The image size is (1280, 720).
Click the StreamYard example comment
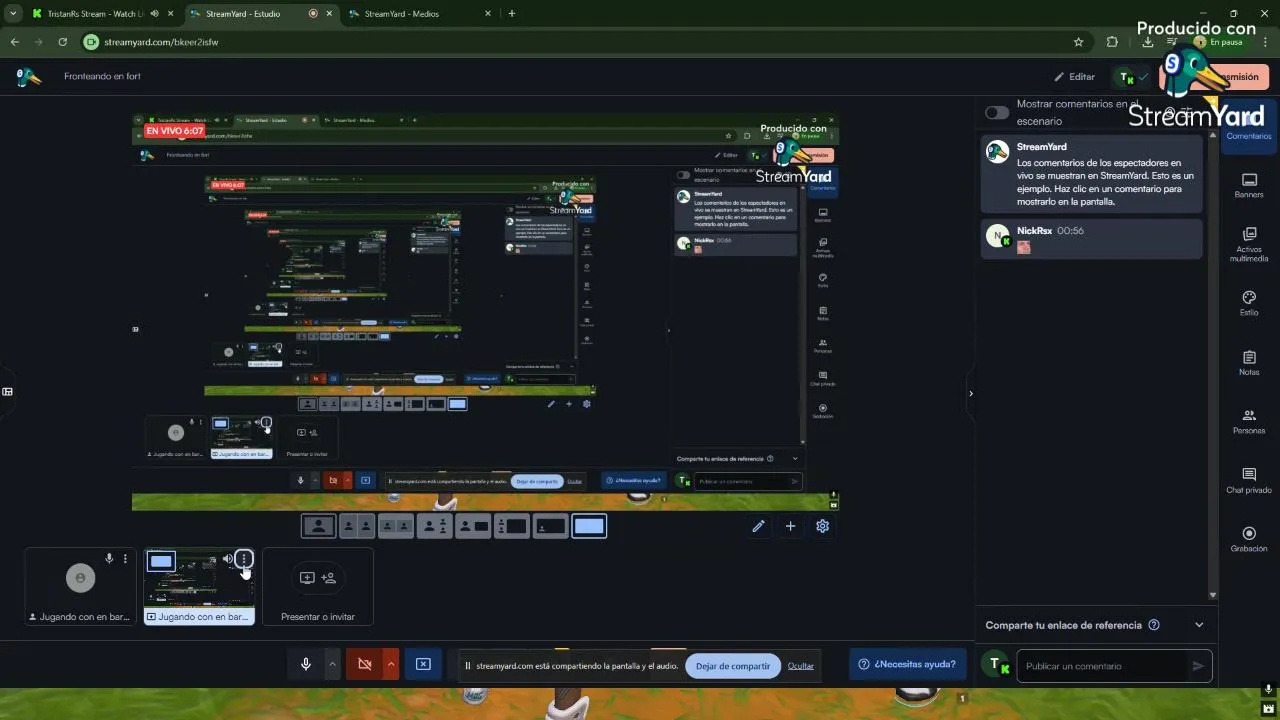tap(1092, 174)
